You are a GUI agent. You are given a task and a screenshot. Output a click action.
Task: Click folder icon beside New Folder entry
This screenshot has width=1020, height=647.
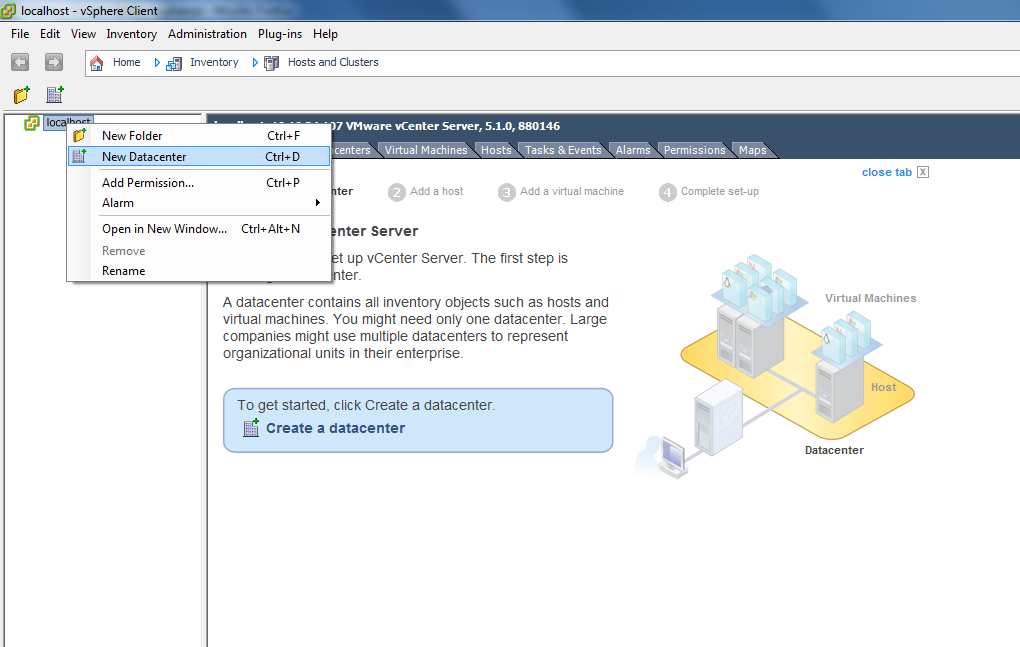[79, 135]
